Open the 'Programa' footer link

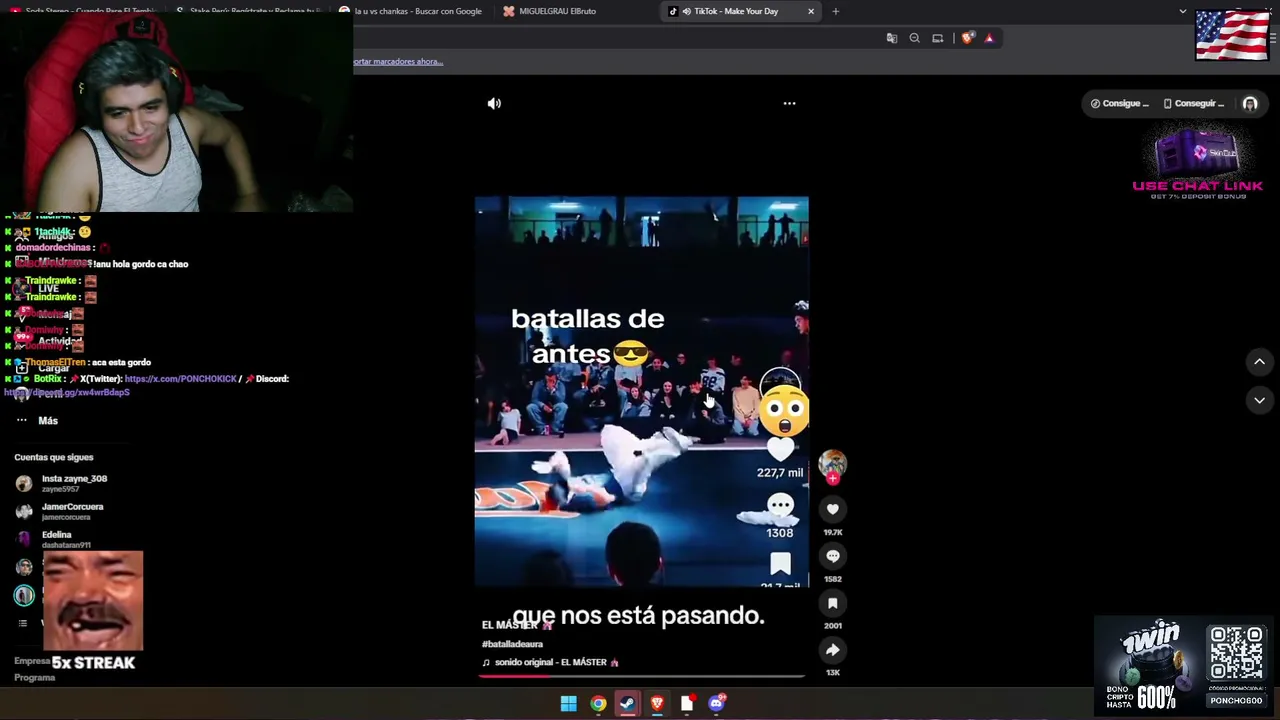click(x=35, y=678)
